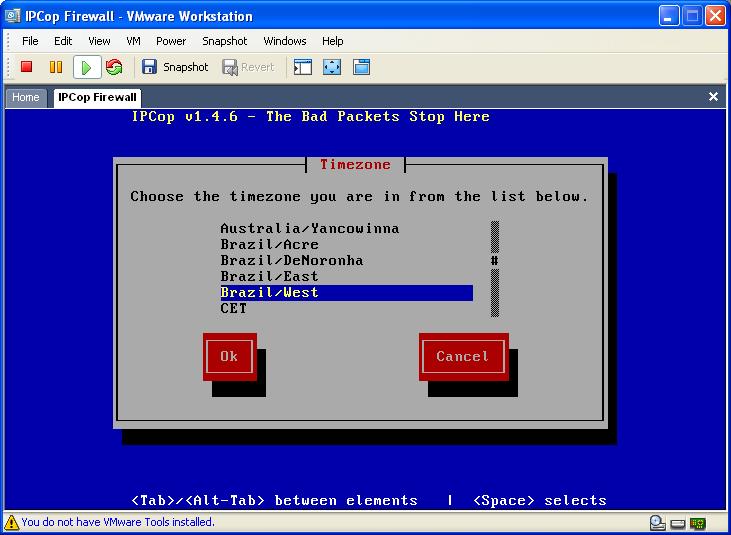The width and height of the screenshot is (731, 535).
Task: Close the VMware Workstation window
Action: point(715,16)
